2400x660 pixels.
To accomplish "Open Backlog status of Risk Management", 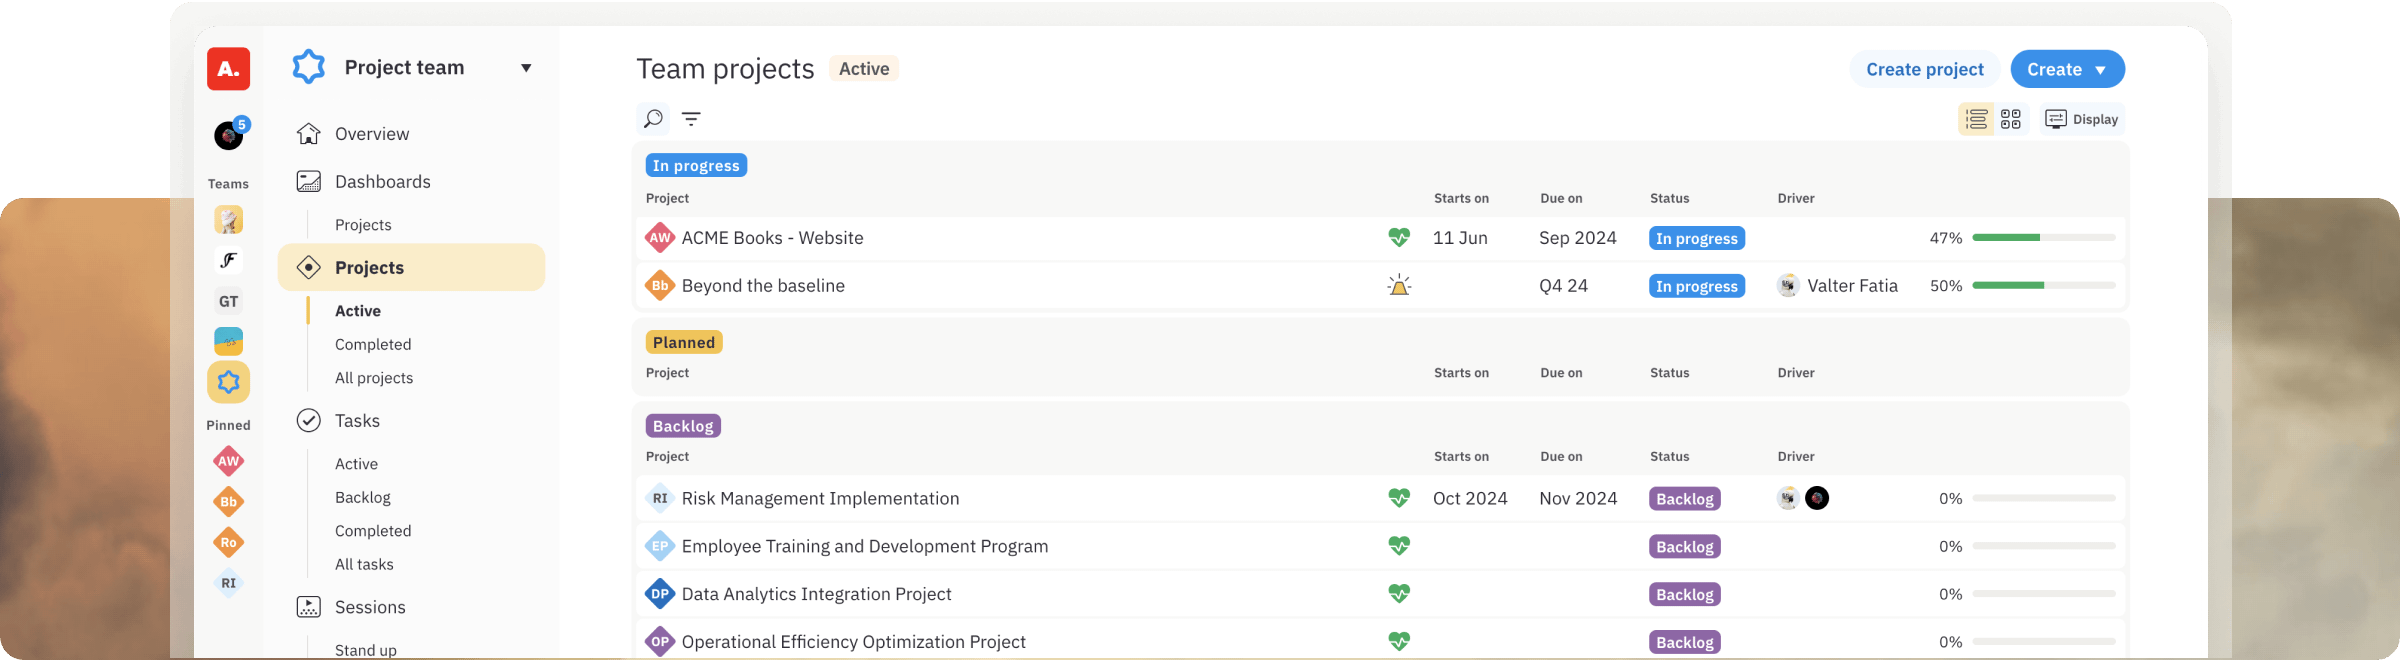I will tap(1685, 499).
